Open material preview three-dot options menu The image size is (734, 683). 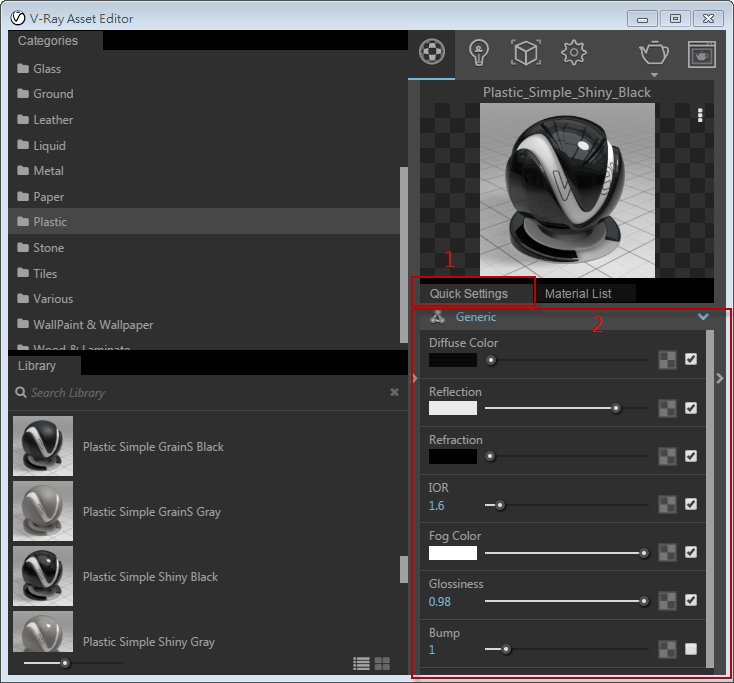click(700, 115)
